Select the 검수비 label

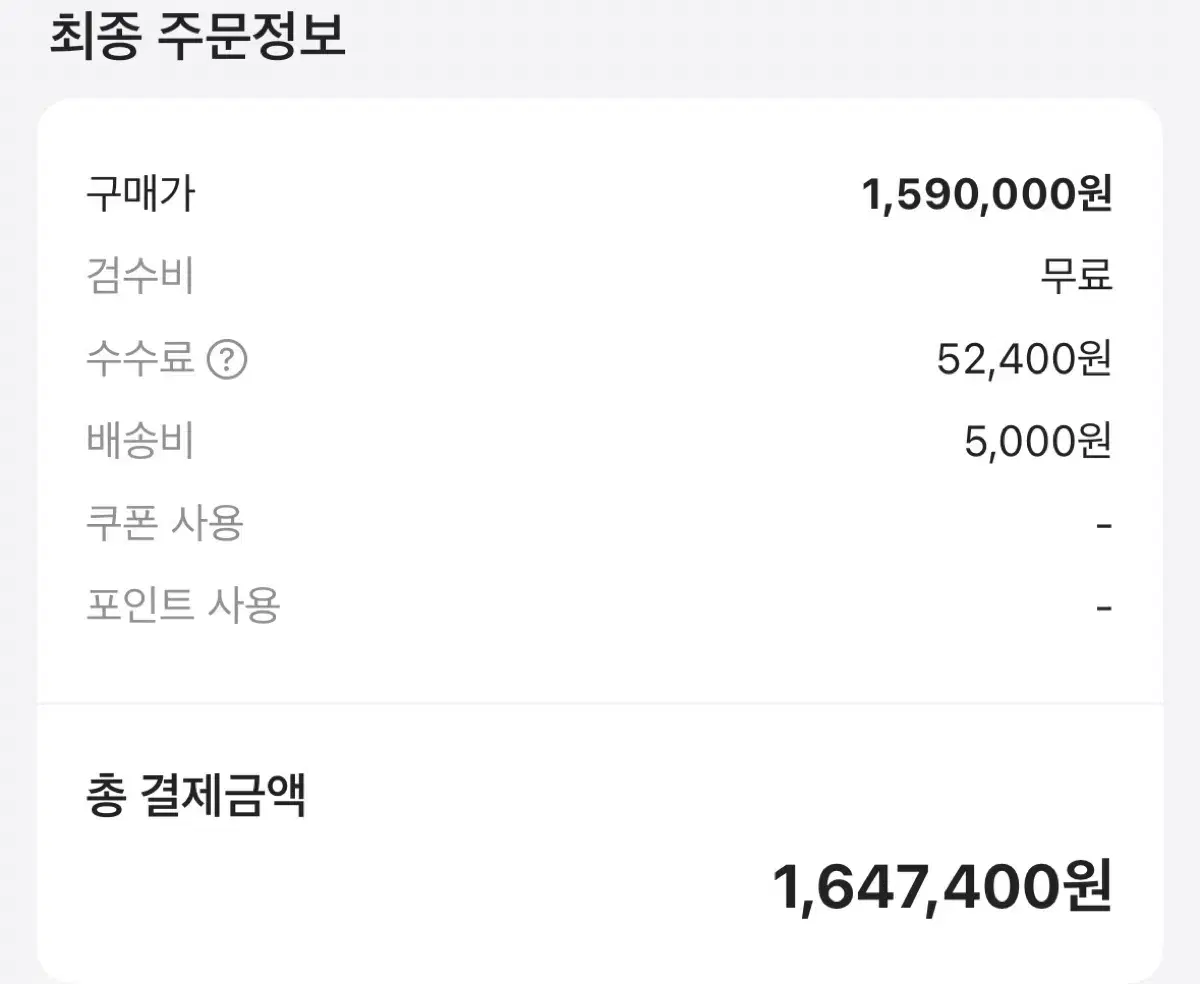[140, 276]
